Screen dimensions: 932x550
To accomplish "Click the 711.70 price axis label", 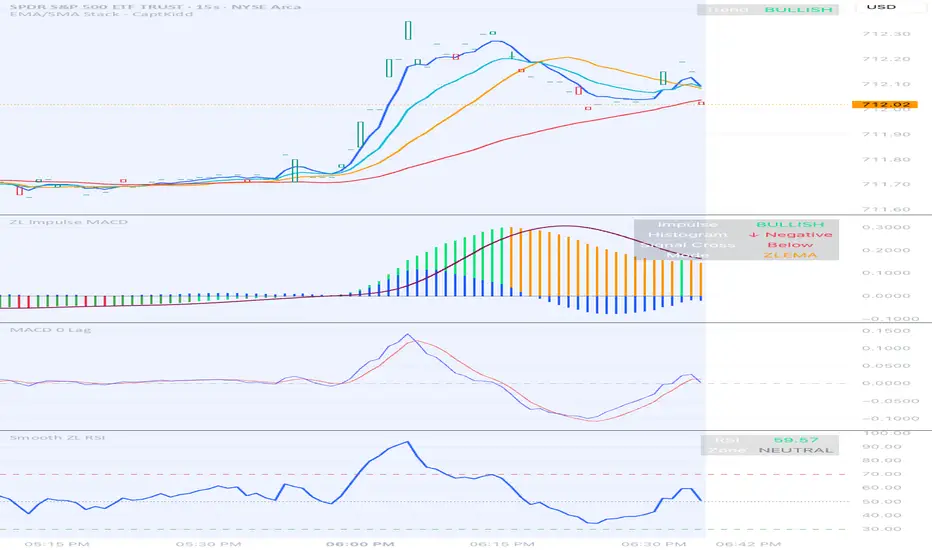I will [886, 184].
